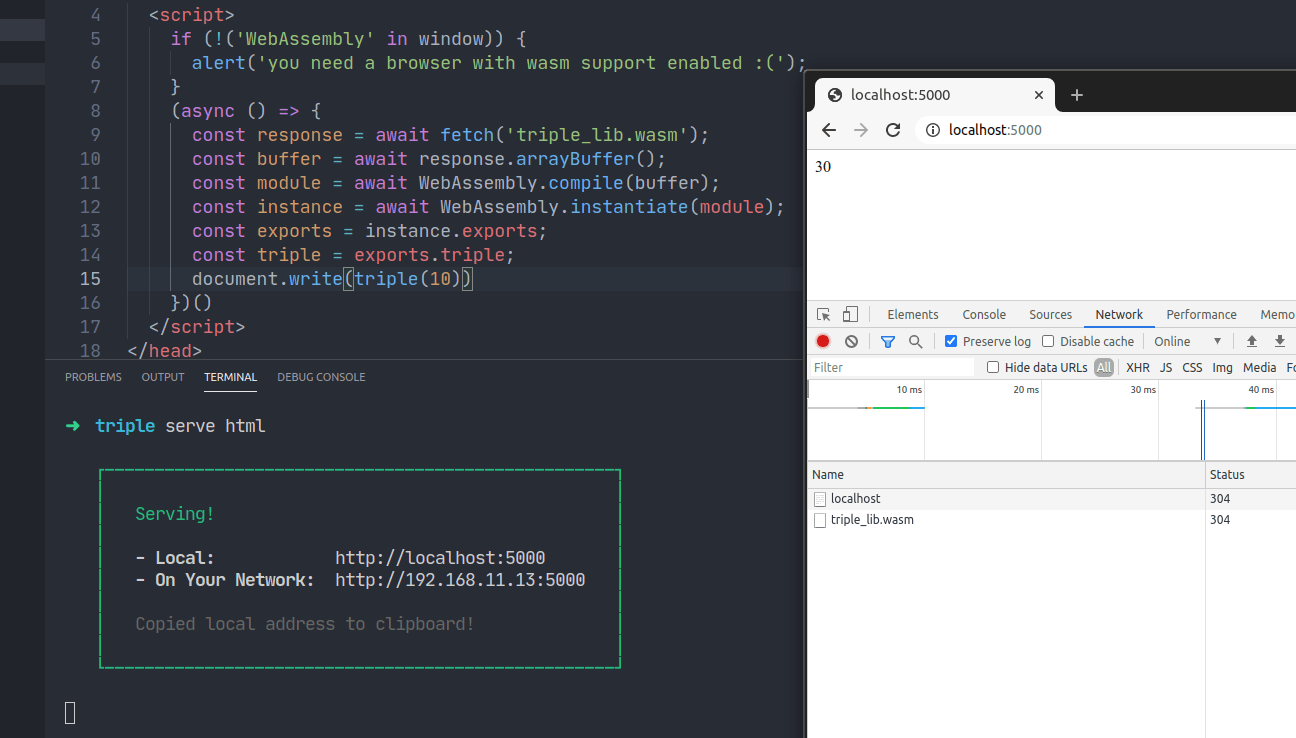1296x738 pixels.
Task: Click the Serving! message in terminal
Action: point(175,514)
